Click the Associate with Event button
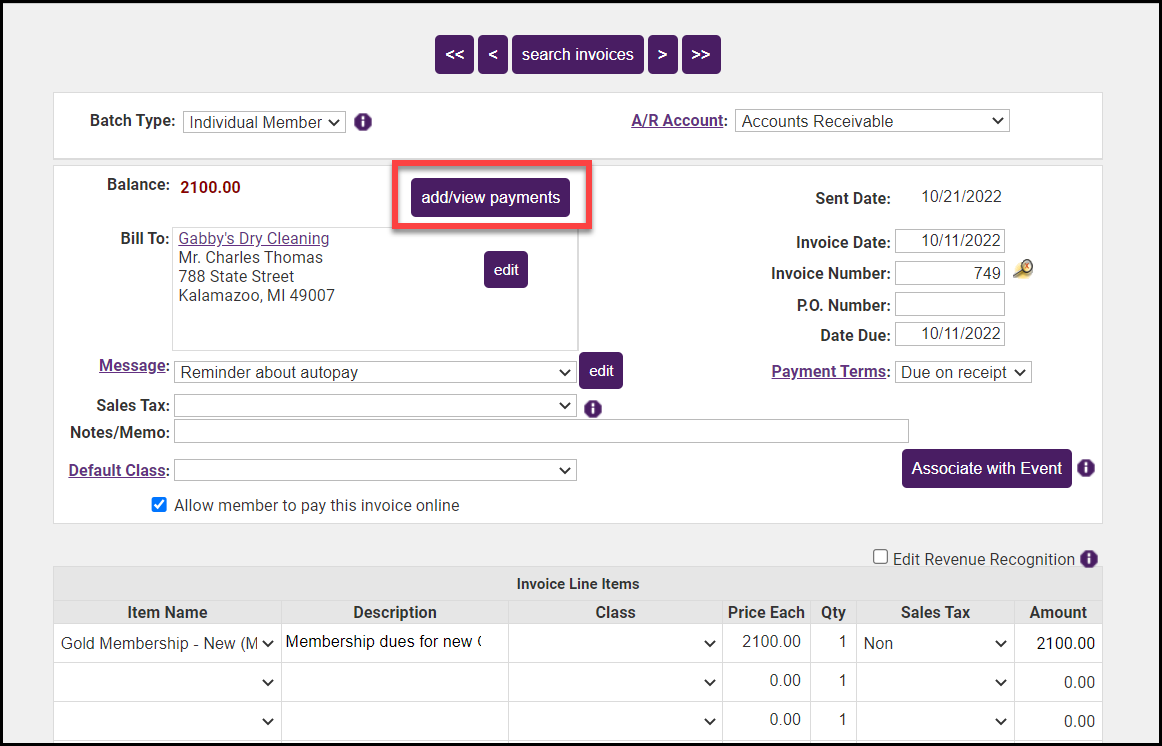 (986, 468)
